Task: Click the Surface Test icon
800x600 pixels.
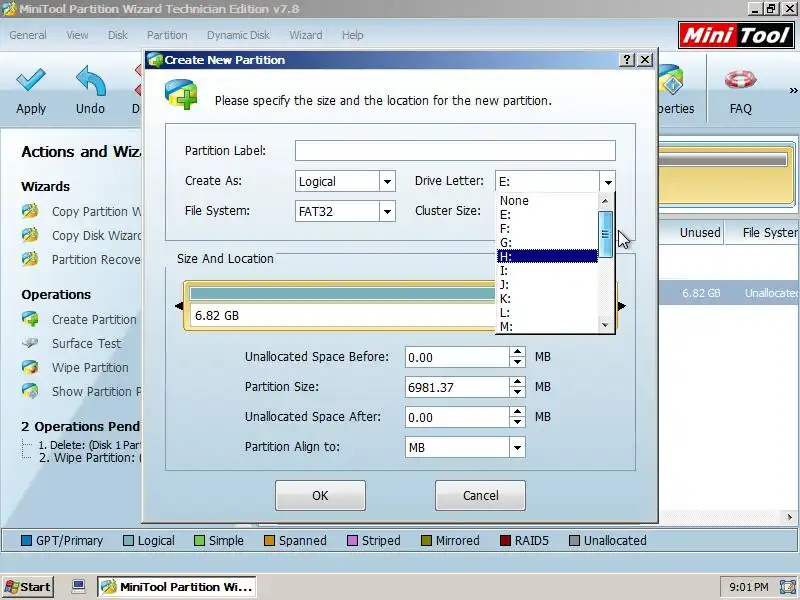Action: tap(30, 343)
